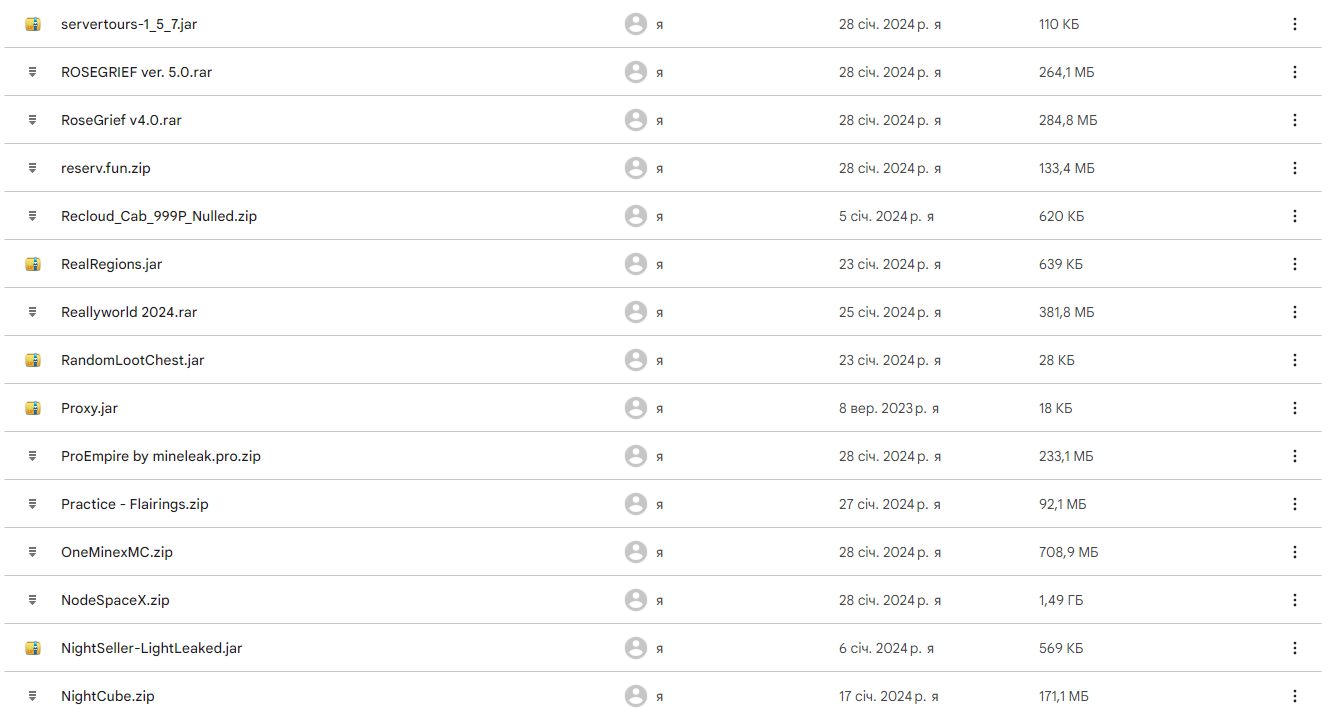Click owner avatar in OneMinexMC.zip row

[x=636, y=552]
